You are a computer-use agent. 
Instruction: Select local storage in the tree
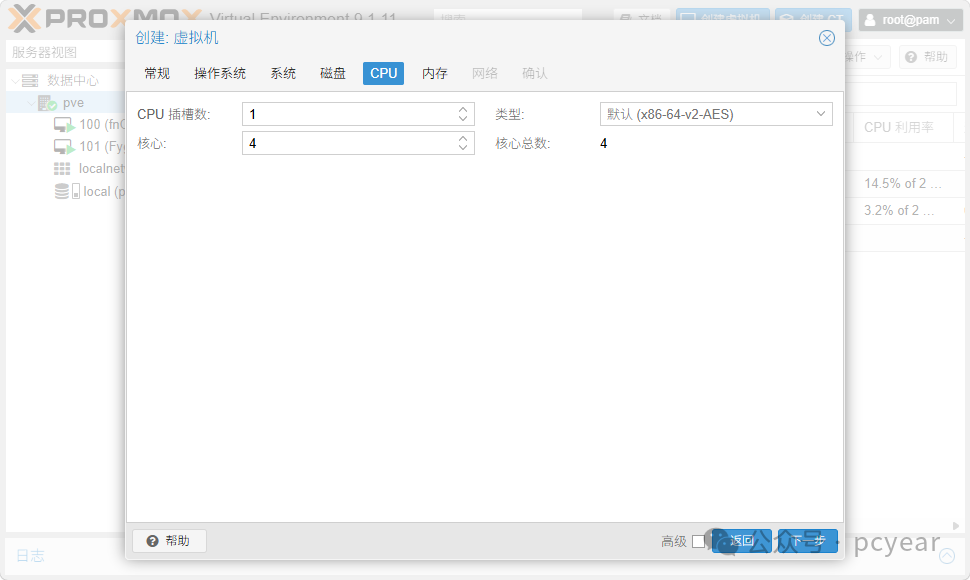(x=104, y=192)
